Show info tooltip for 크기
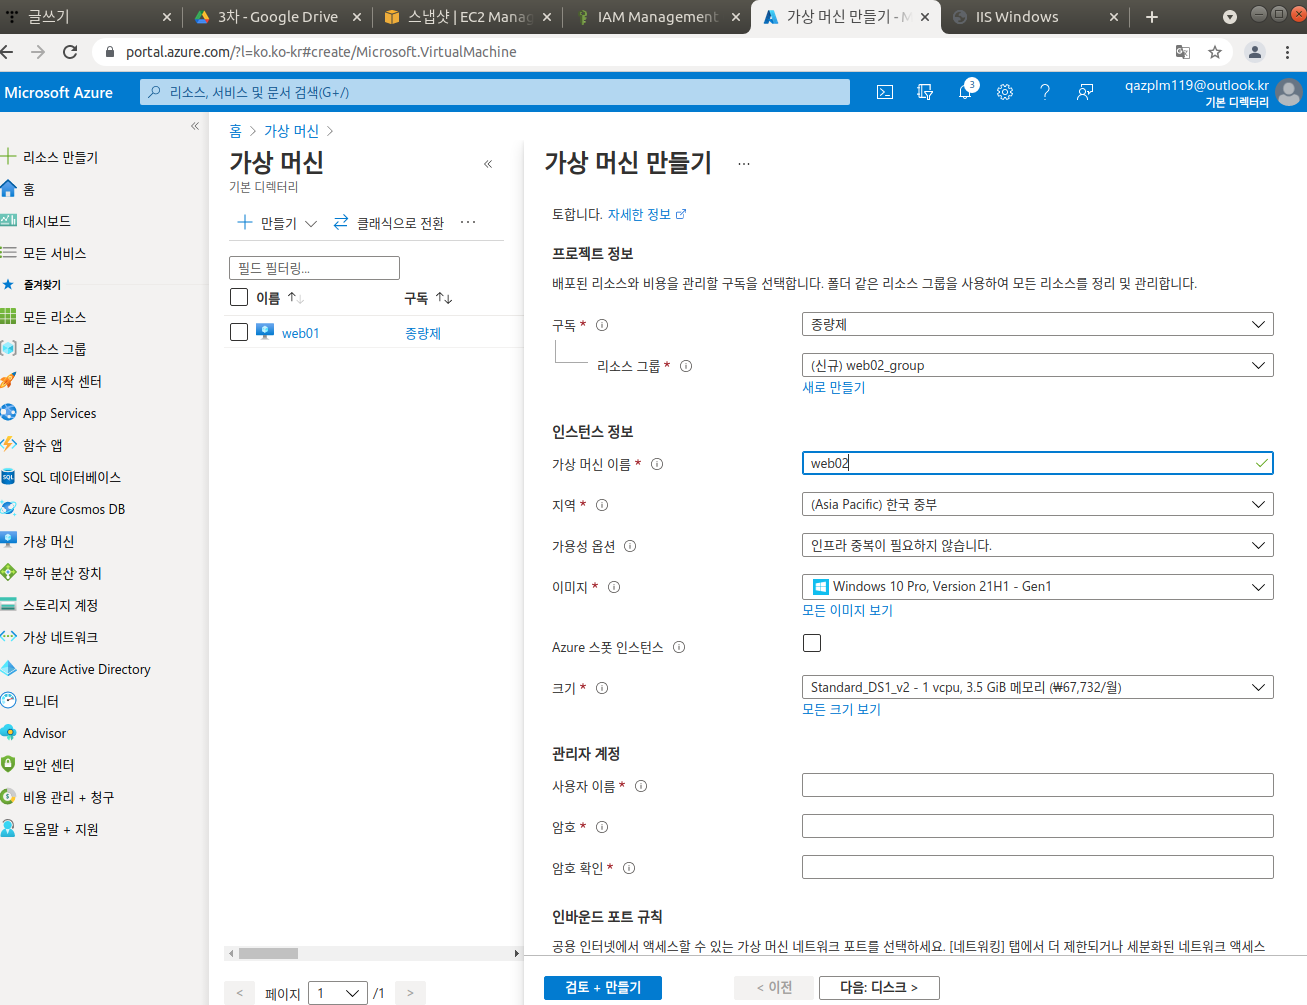Image resolution: width=1307 pixels, height=1005 pixels. pyautogui.click(x=602, y=688)
